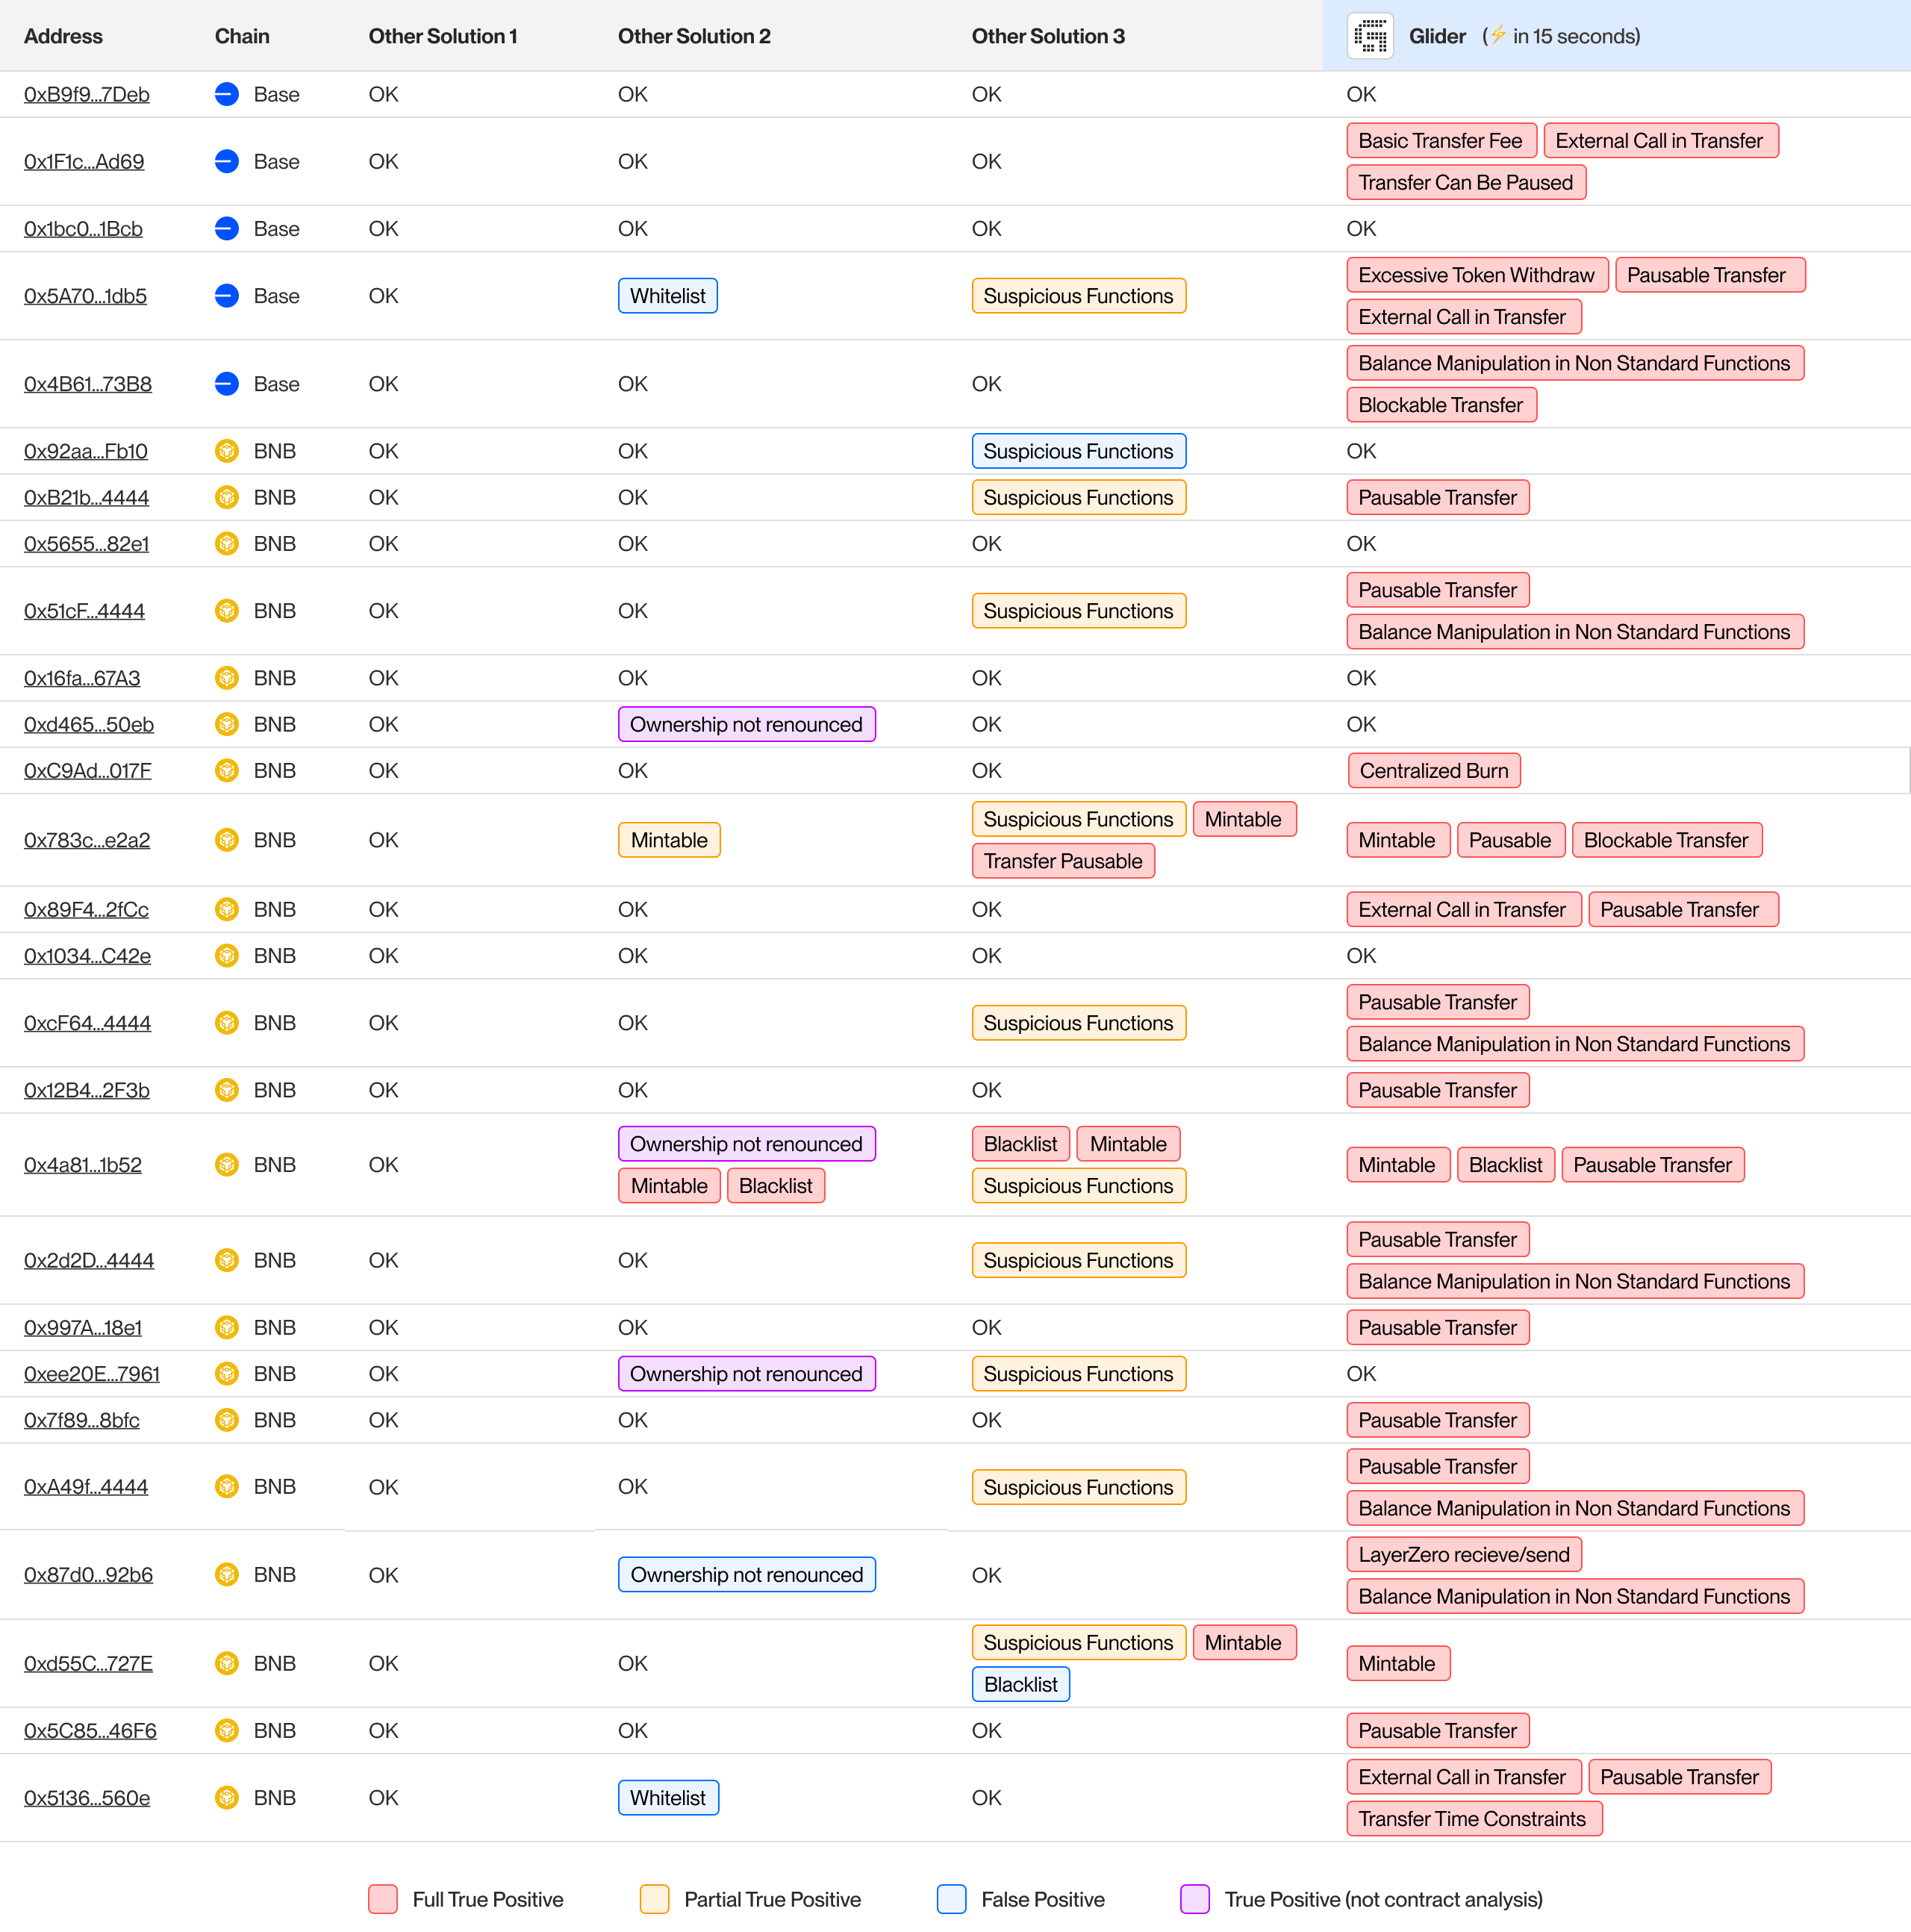The image size is (1911, 1932).
Task: Click the Glider logo icon
Action: point(1370,36)
